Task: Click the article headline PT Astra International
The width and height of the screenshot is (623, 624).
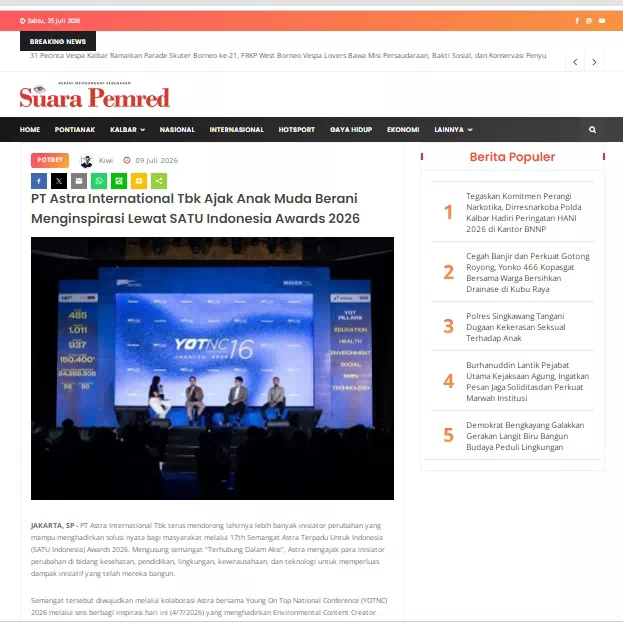Action: coord(195,209)
